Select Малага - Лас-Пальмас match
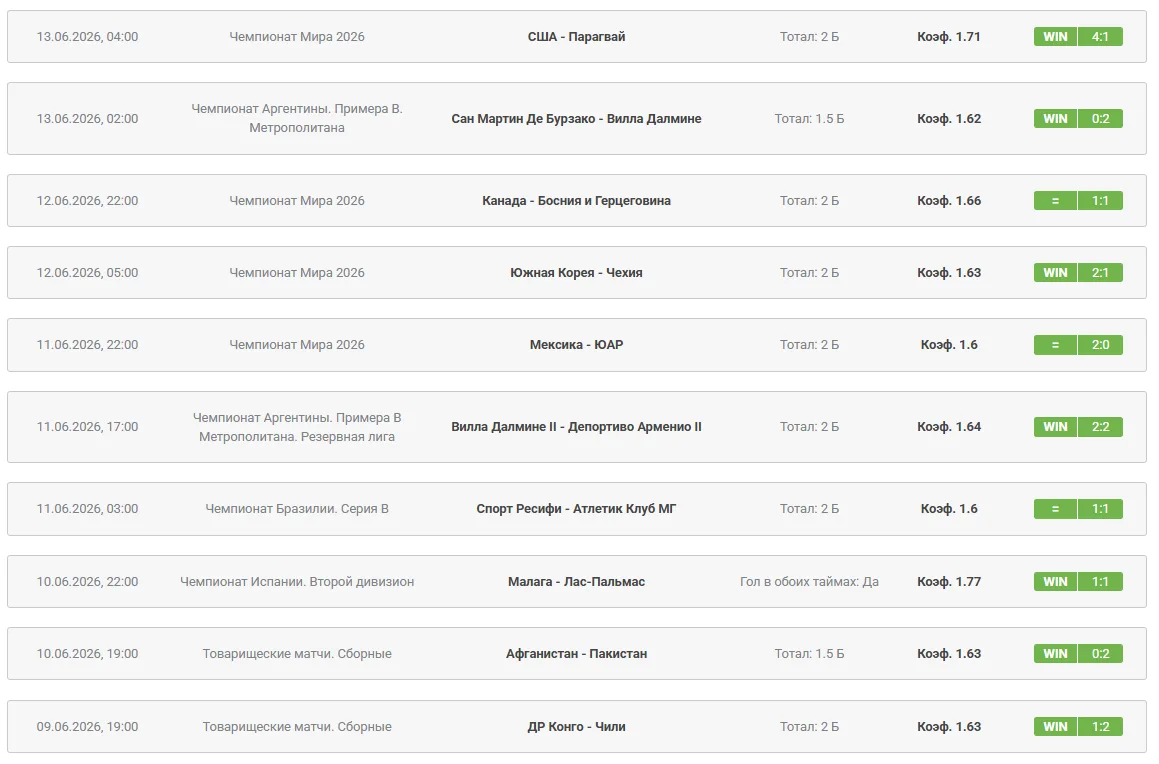The width and height of the screenshot is (1159, 764). click(x=576, y=582)
